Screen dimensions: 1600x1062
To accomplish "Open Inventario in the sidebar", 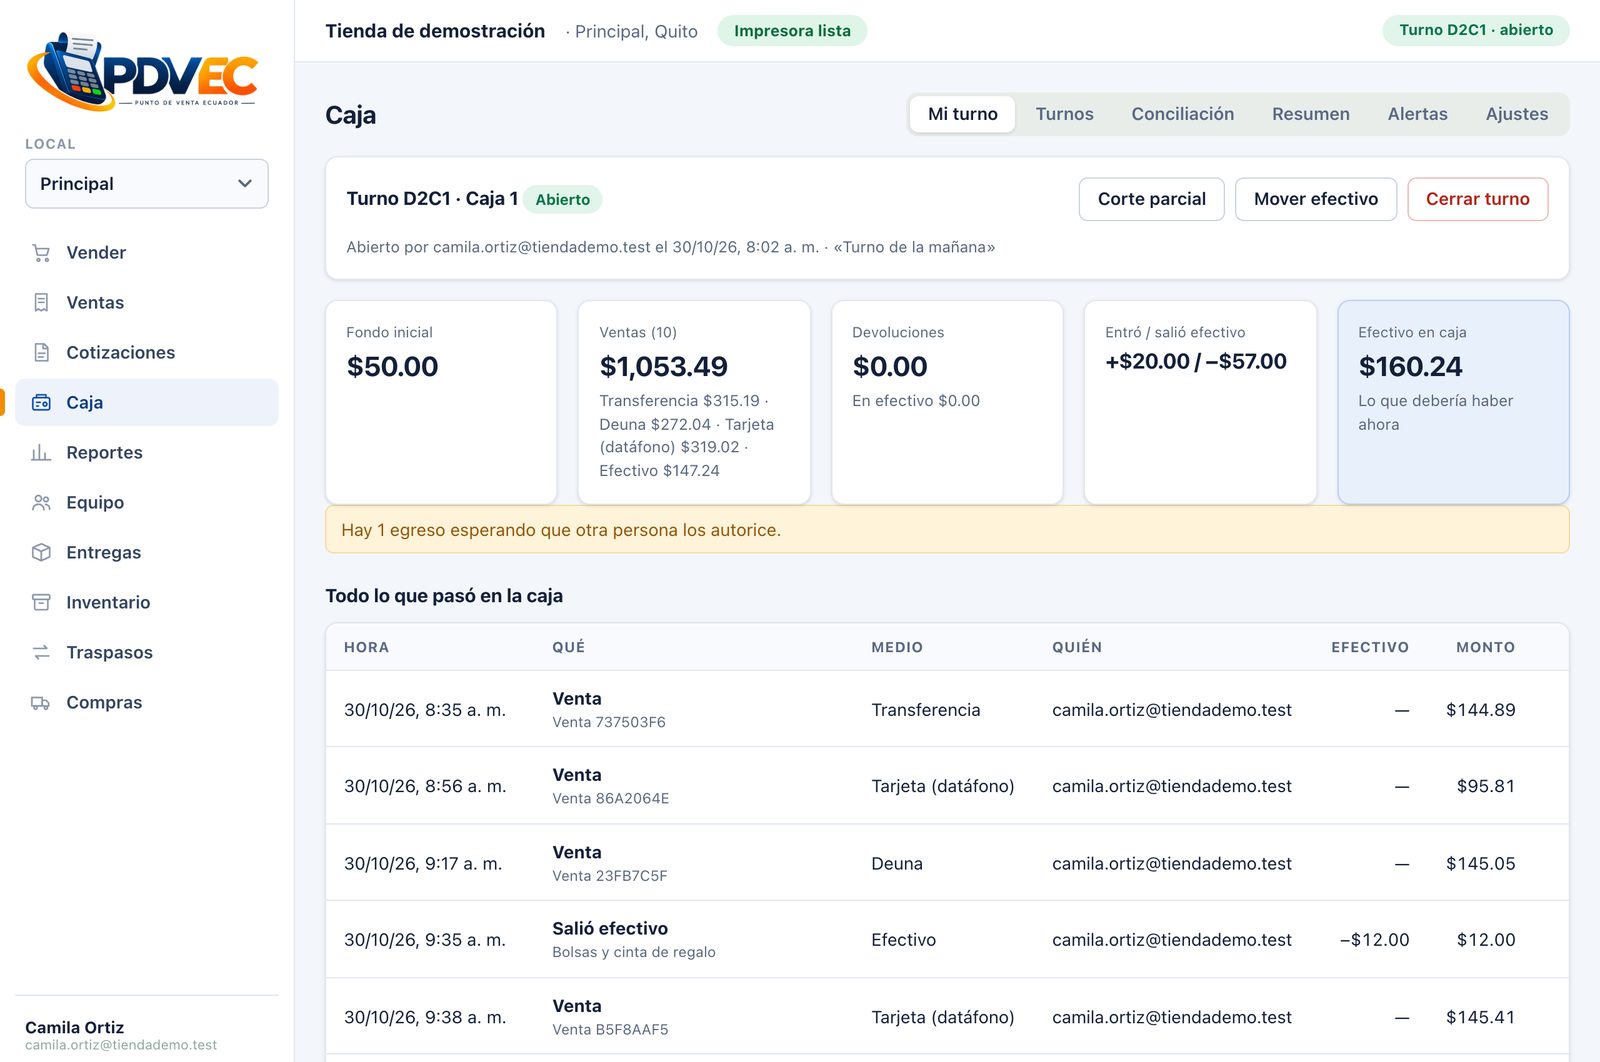I will [147, 603].
